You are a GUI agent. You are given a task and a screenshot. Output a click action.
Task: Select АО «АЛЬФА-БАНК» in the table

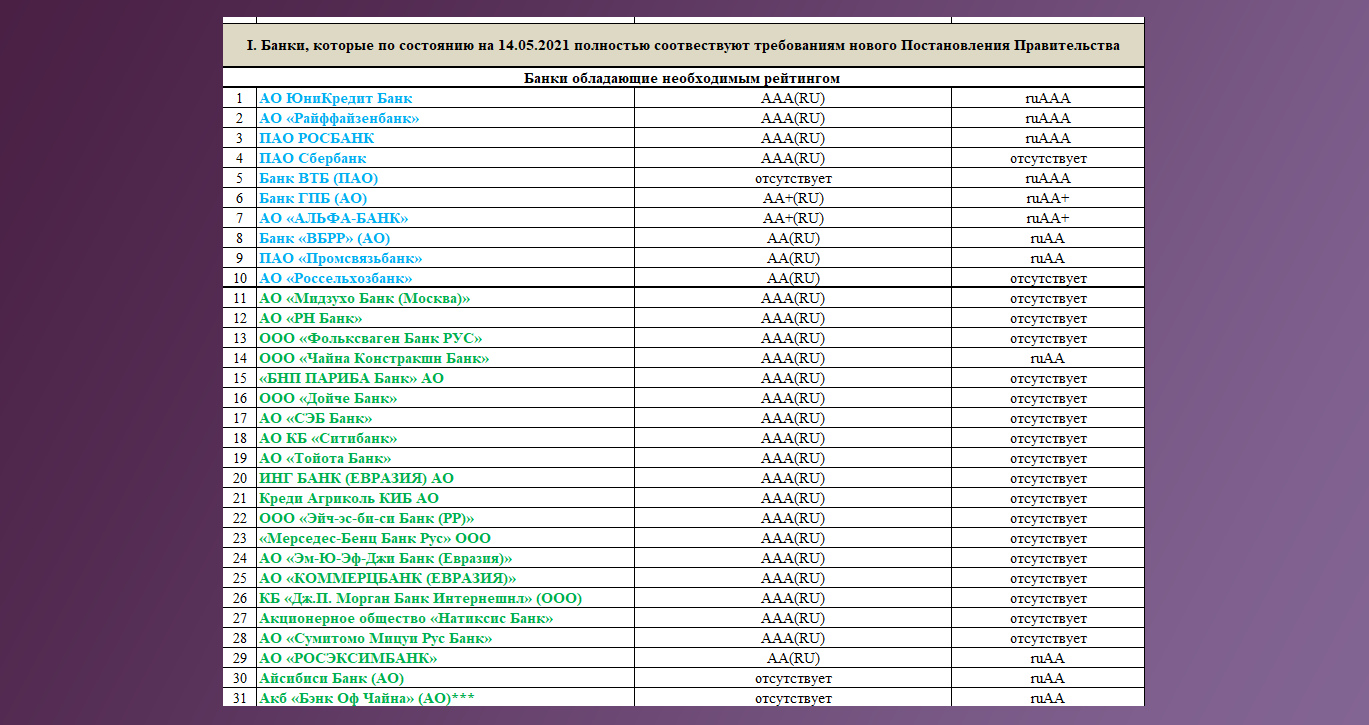tap(334, 218)
